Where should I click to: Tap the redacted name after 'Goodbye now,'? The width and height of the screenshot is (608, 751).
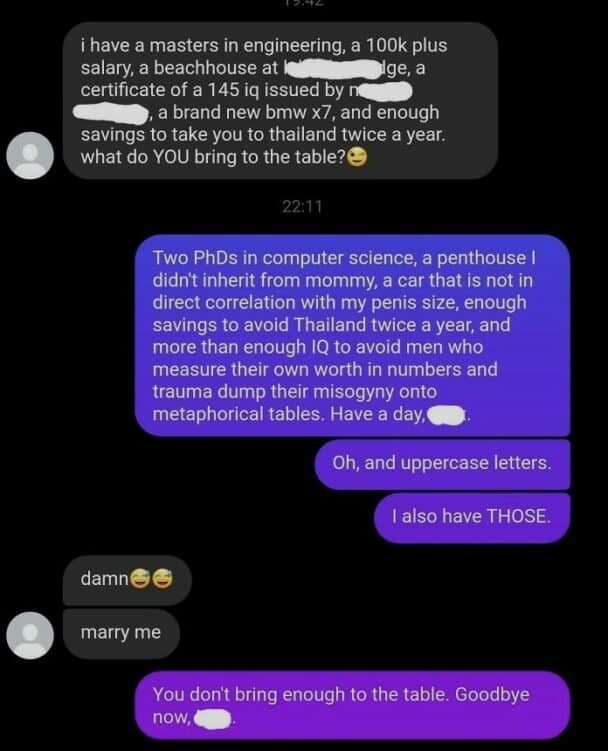(x=213, y=718)
